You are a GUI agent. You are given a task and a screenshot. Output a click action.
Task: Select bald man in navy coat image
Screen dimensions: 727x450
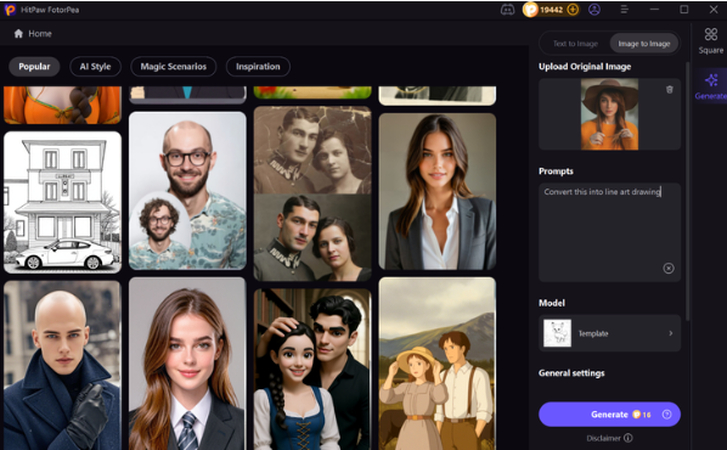(63, 365)
